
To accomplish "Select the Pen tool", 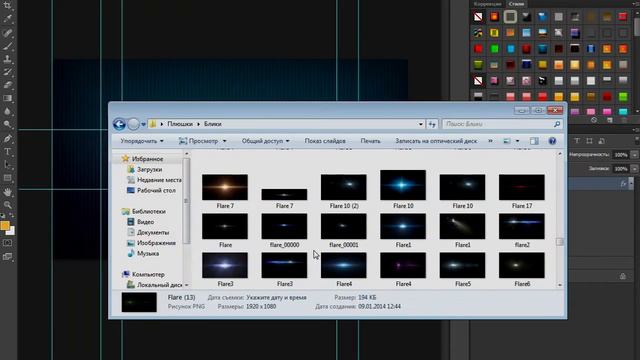I will click(x=7, y=138).
